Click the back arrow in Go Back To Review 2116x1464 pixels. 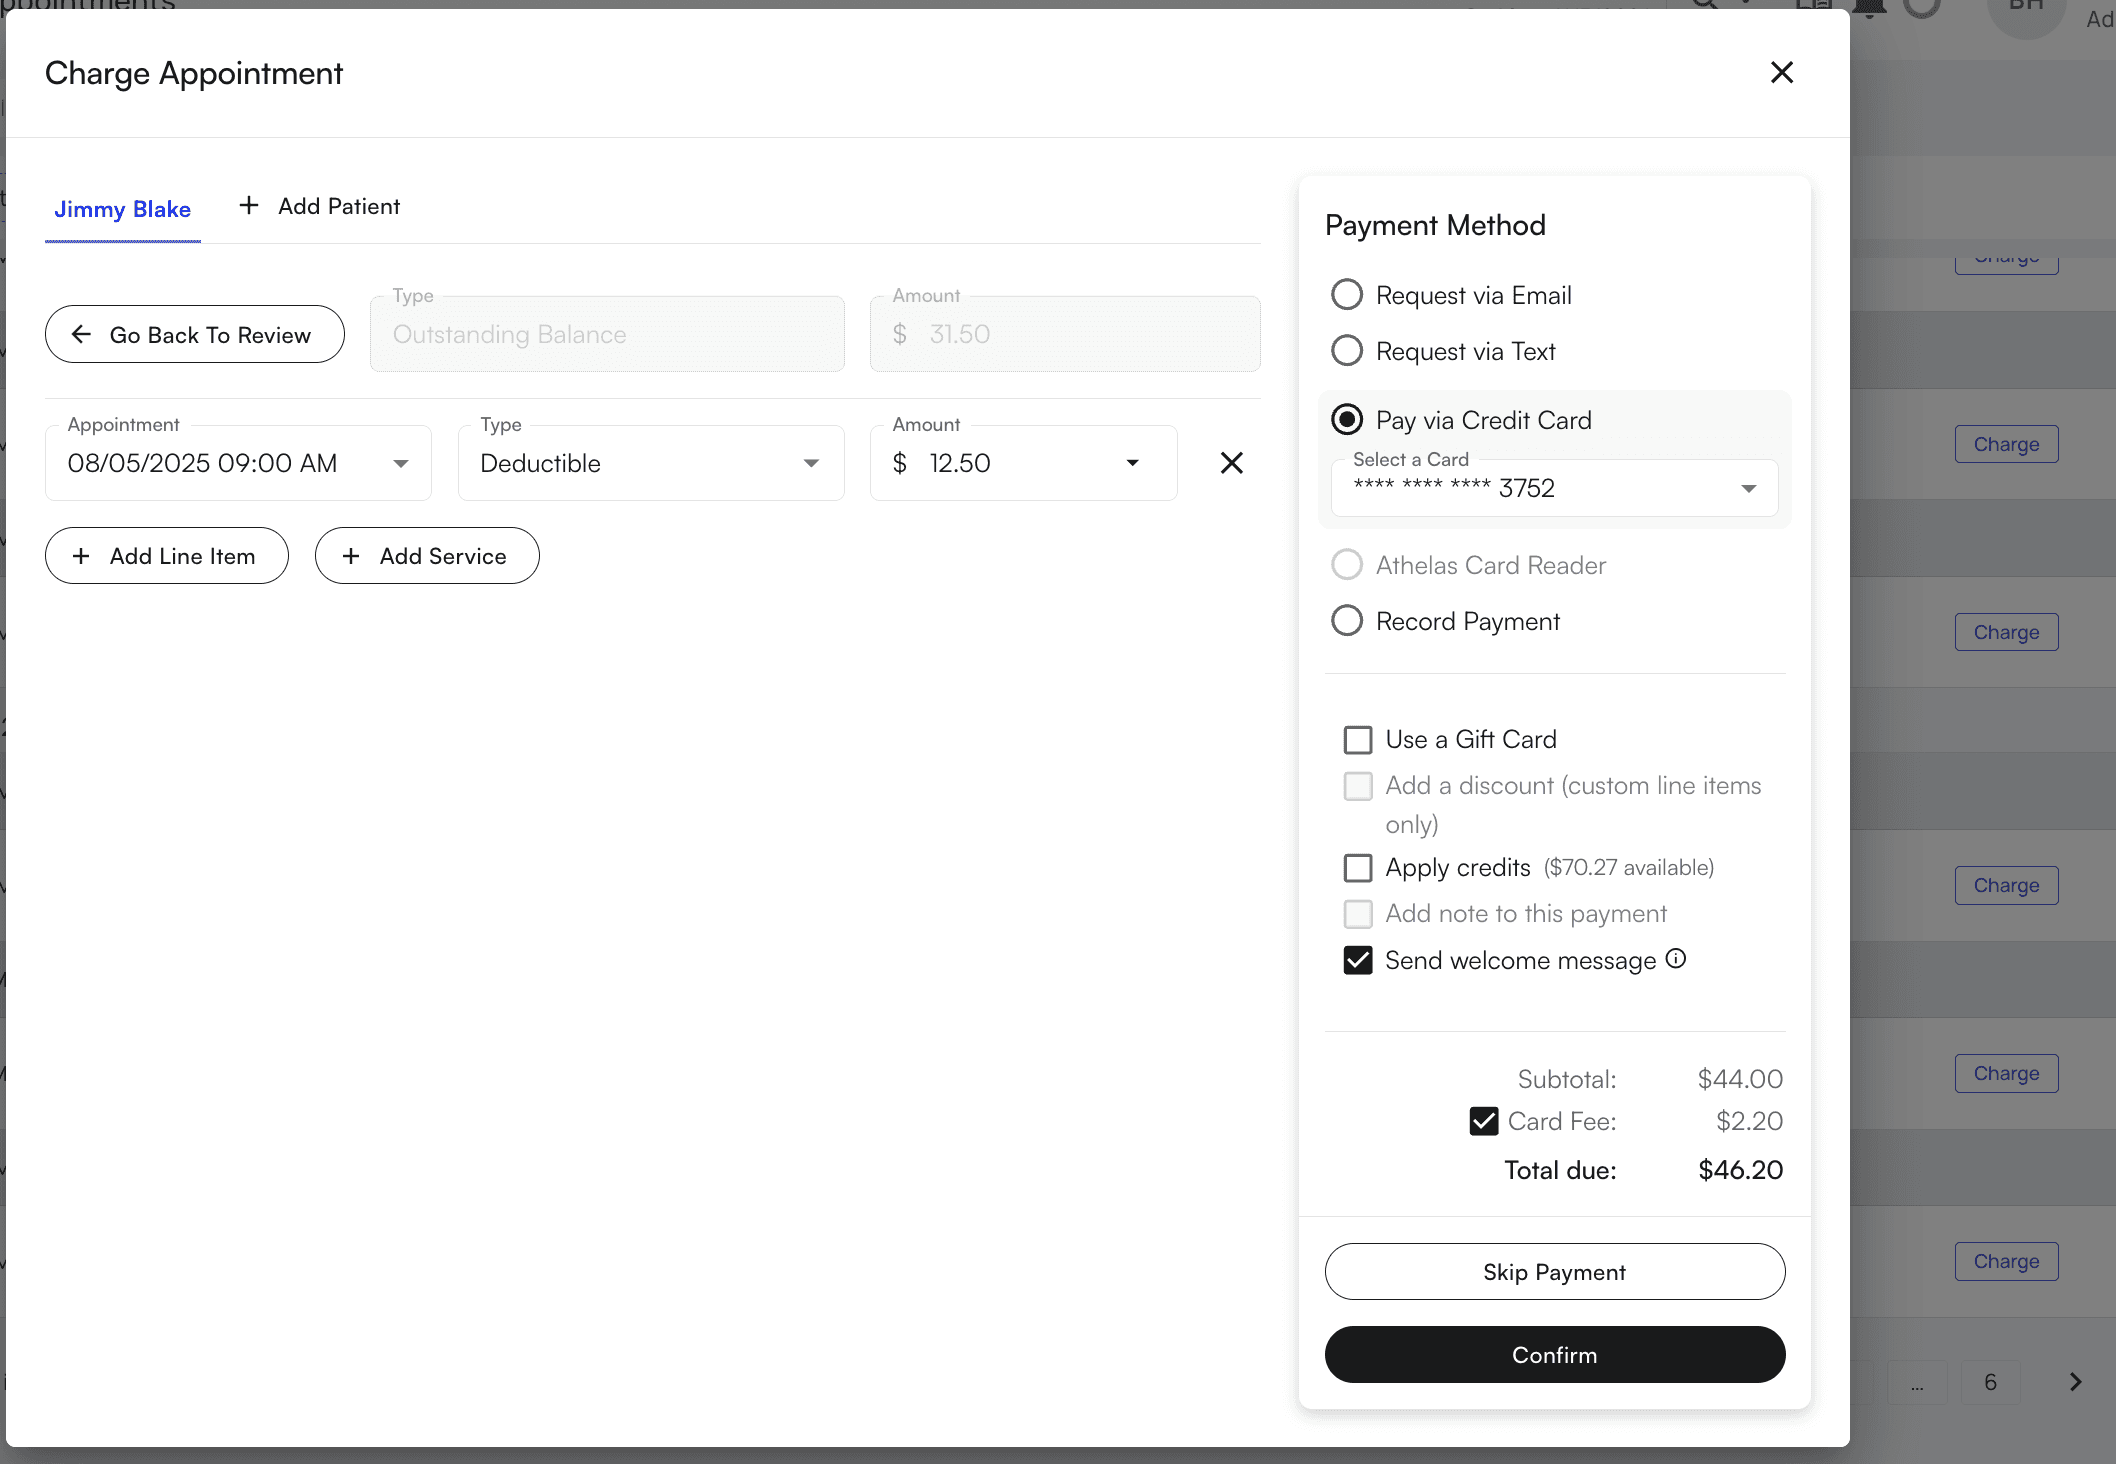click(x=82, y=334)
